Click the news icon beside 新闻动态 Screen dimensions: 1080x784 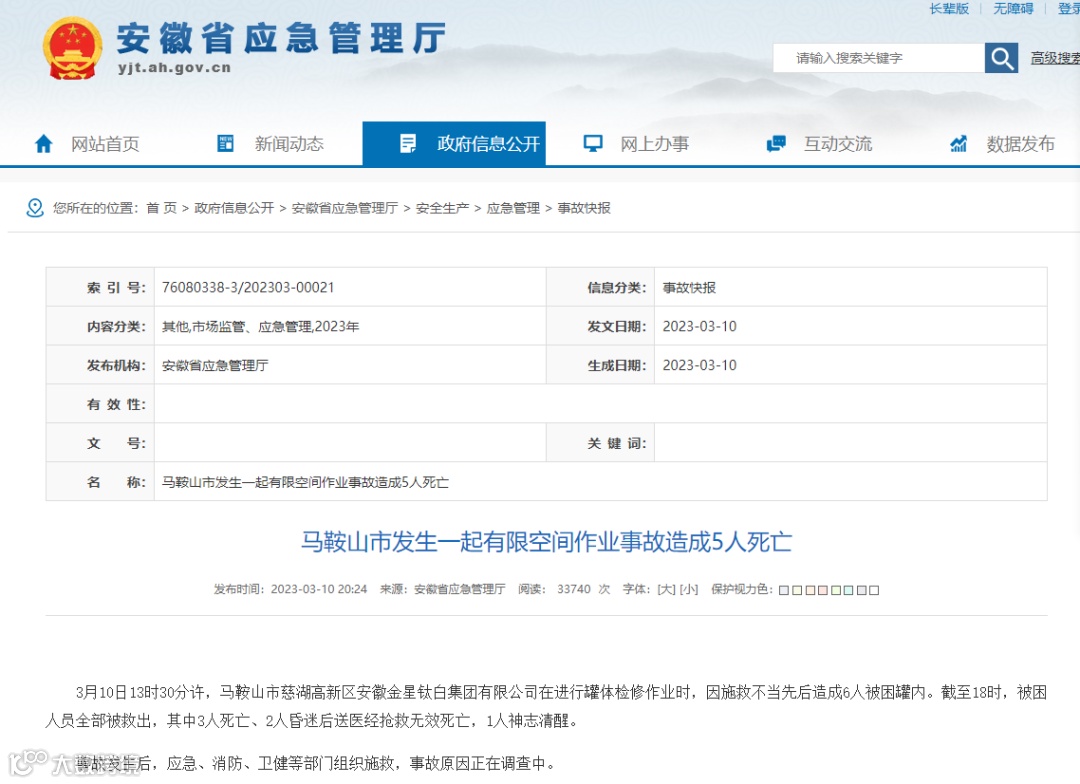(x=225, y=143)
